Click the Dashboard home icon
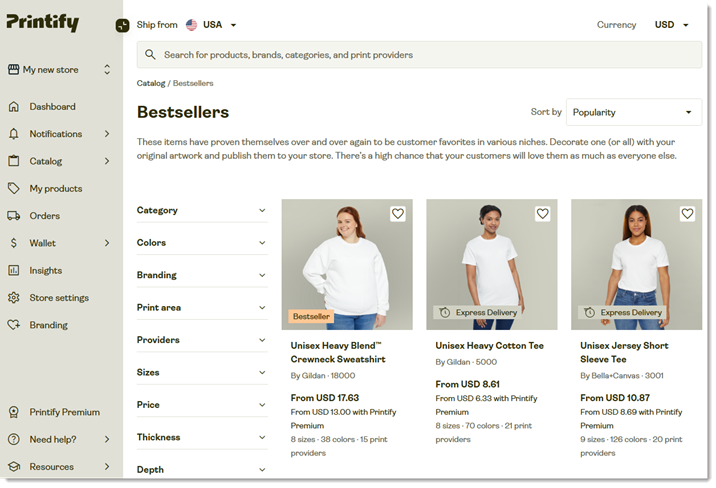 point(14,106)
